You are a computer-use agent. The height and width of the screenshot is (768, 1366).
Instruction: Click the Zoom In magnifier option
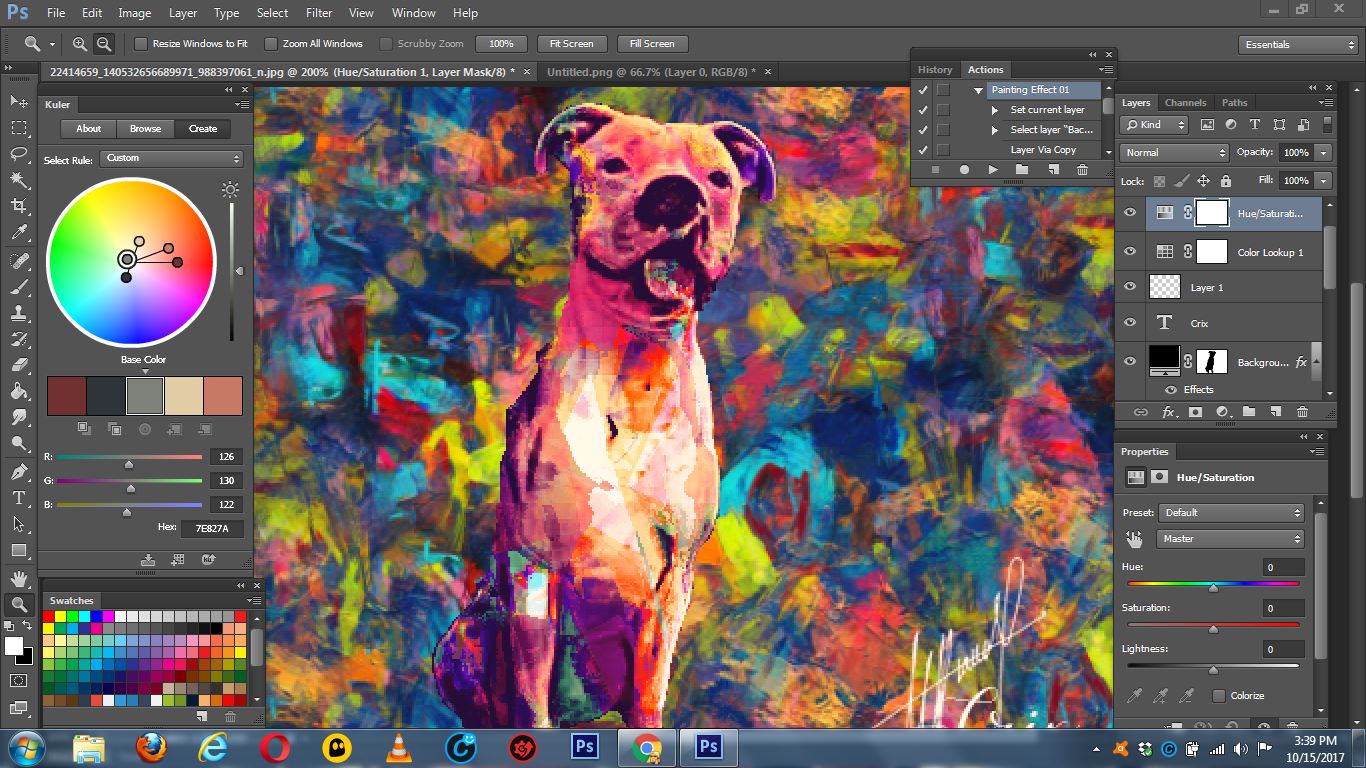(x=80, y=44)
